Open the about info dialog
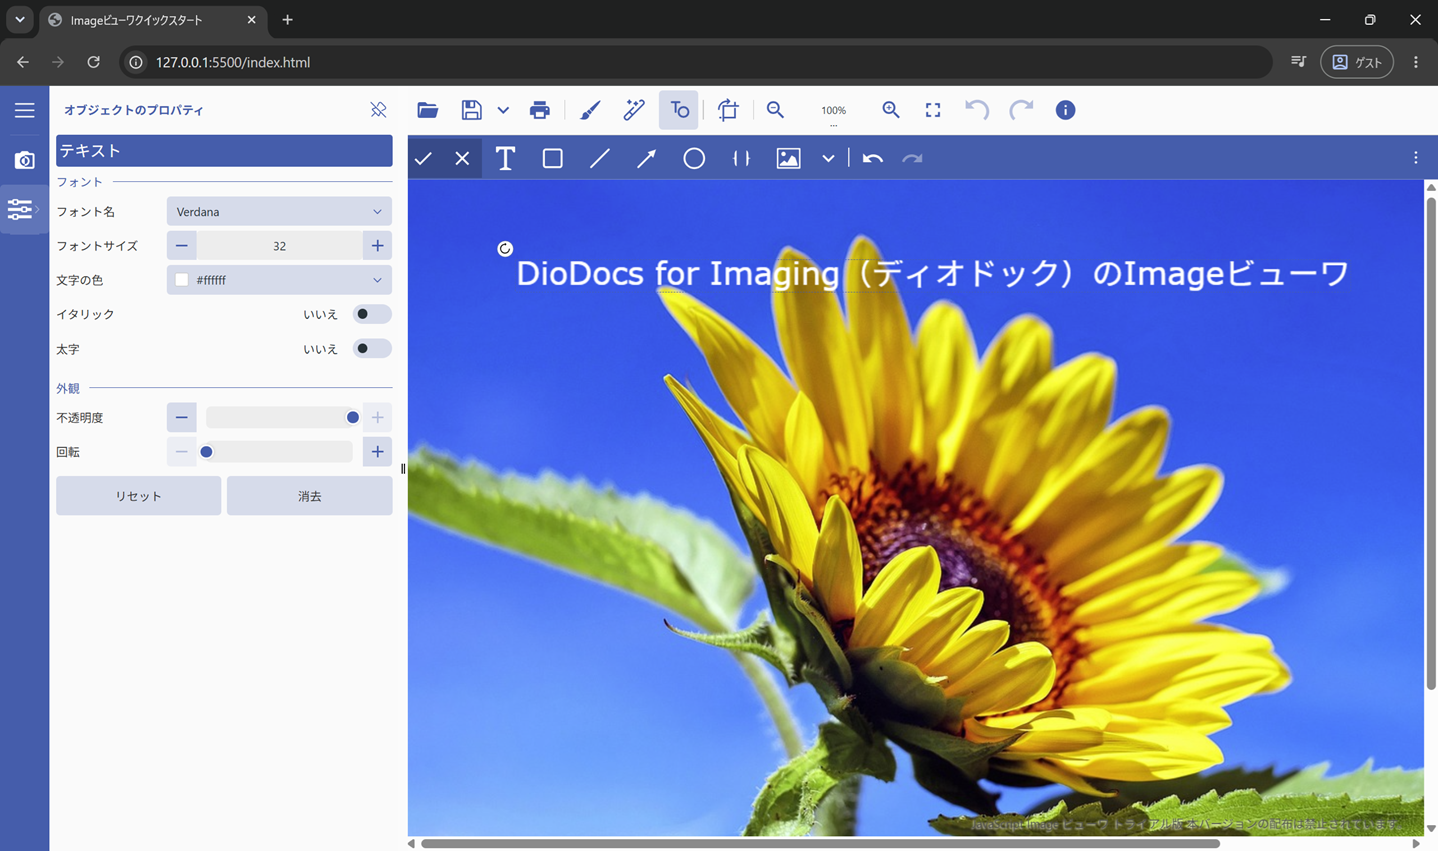1438x851 pixels. (1065, 110)
